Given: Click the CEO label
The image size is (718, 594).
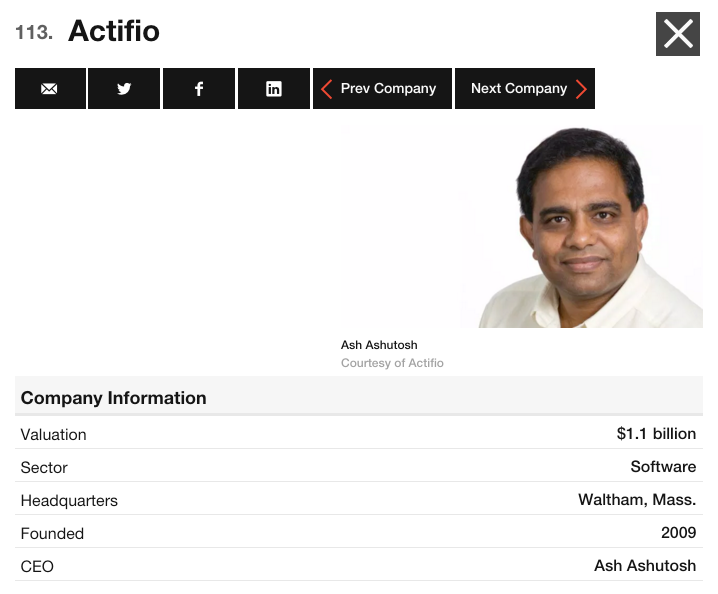Looking at the screenshot, I should (x=37, y=567).
